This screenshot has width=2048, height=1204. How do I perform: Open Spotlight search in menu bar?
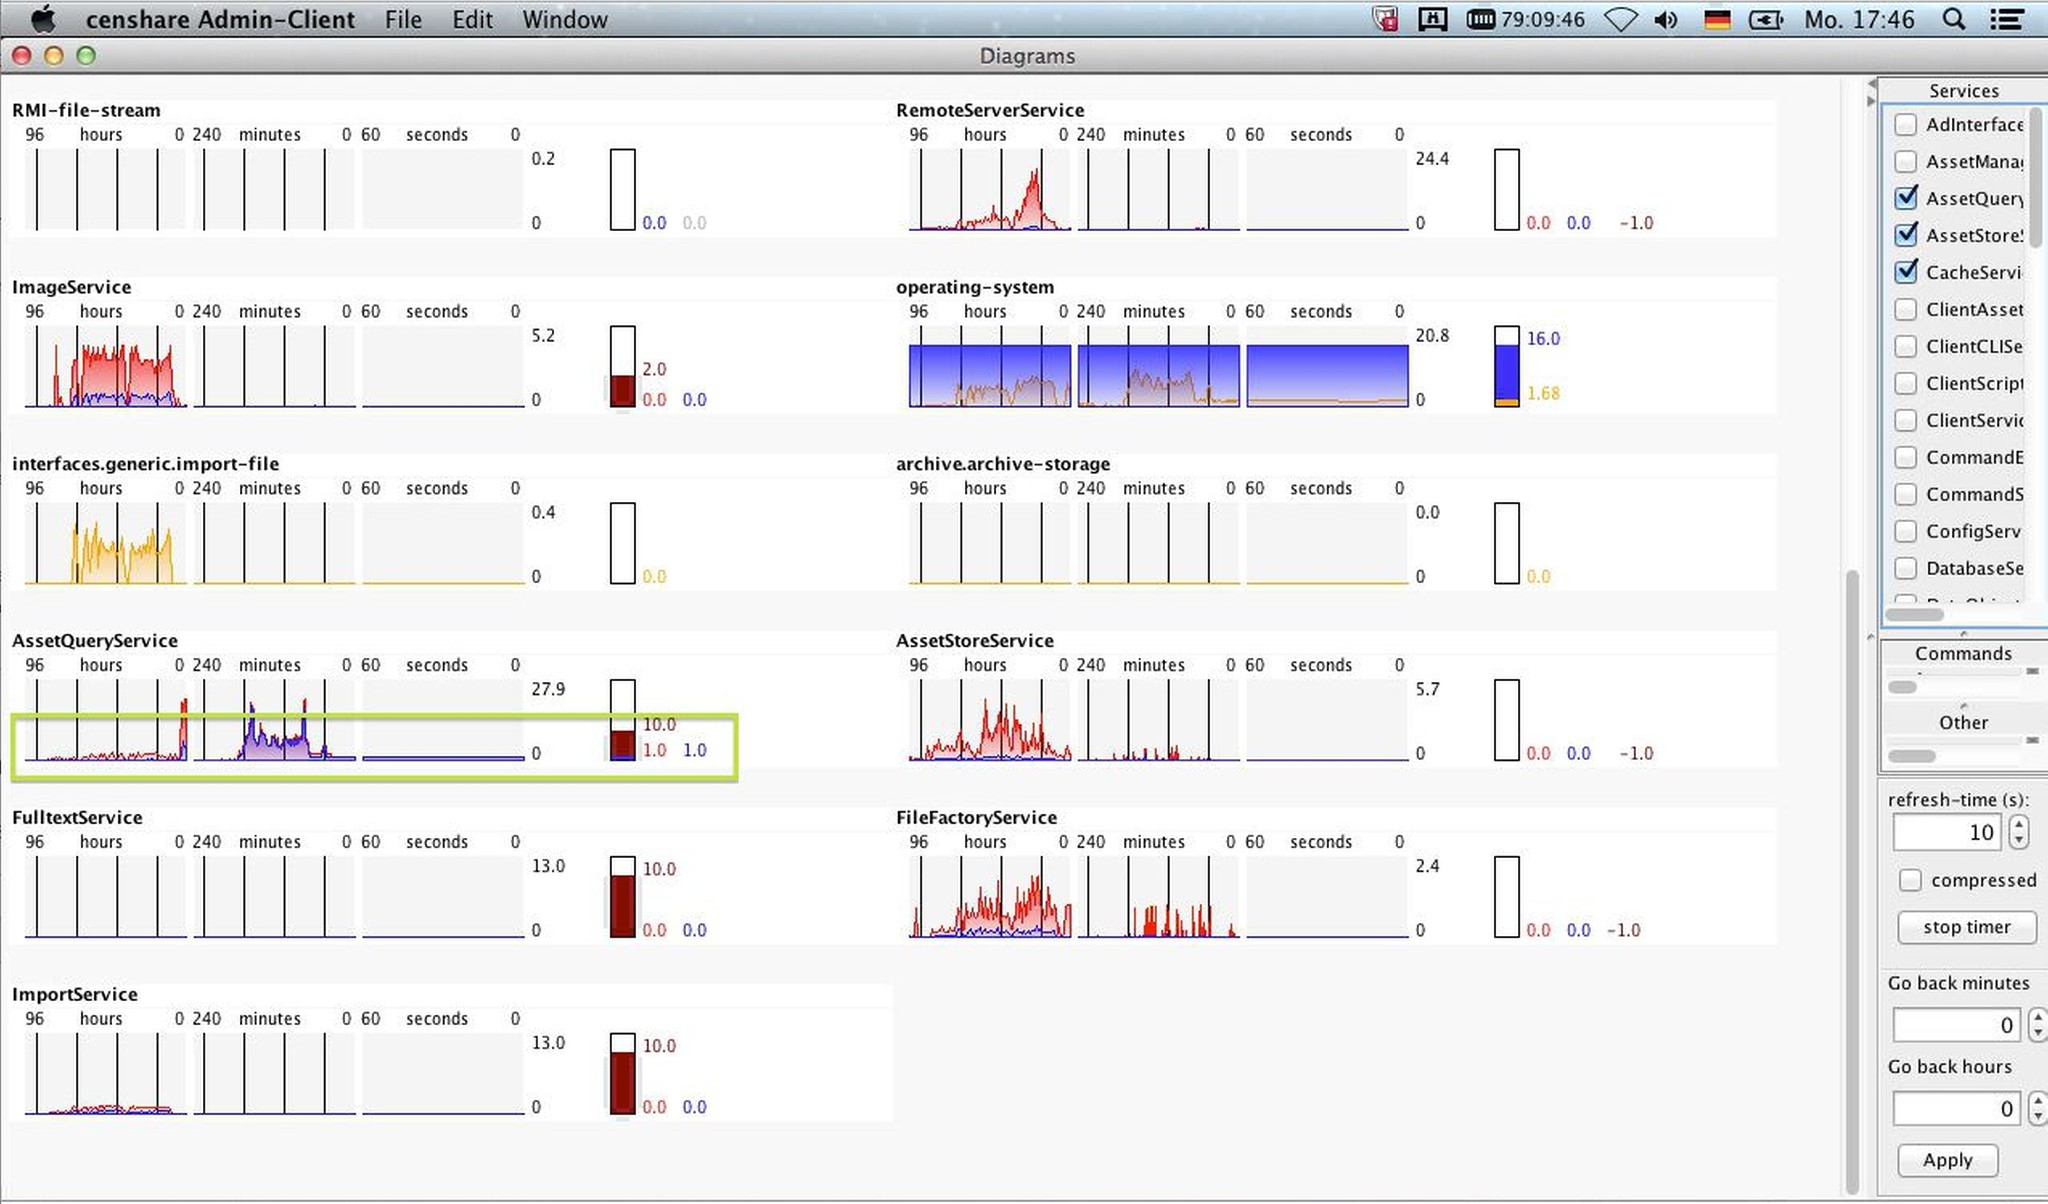pyautogui.click(x=1953, y=19)
